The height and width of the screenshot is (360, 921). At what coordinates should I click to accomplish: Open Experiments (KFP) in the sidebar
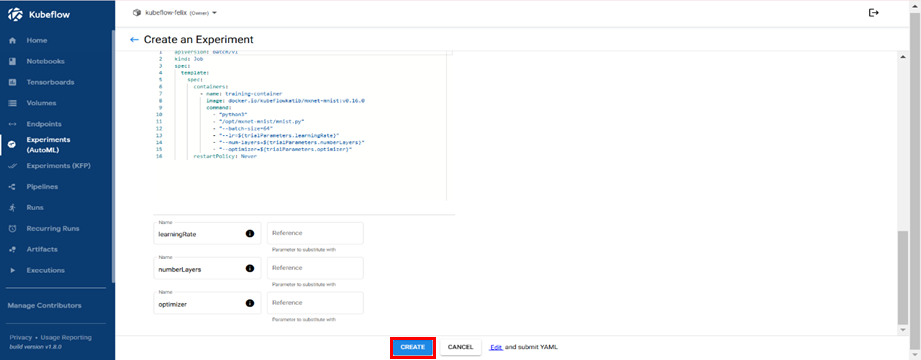[x=59, y=166]
